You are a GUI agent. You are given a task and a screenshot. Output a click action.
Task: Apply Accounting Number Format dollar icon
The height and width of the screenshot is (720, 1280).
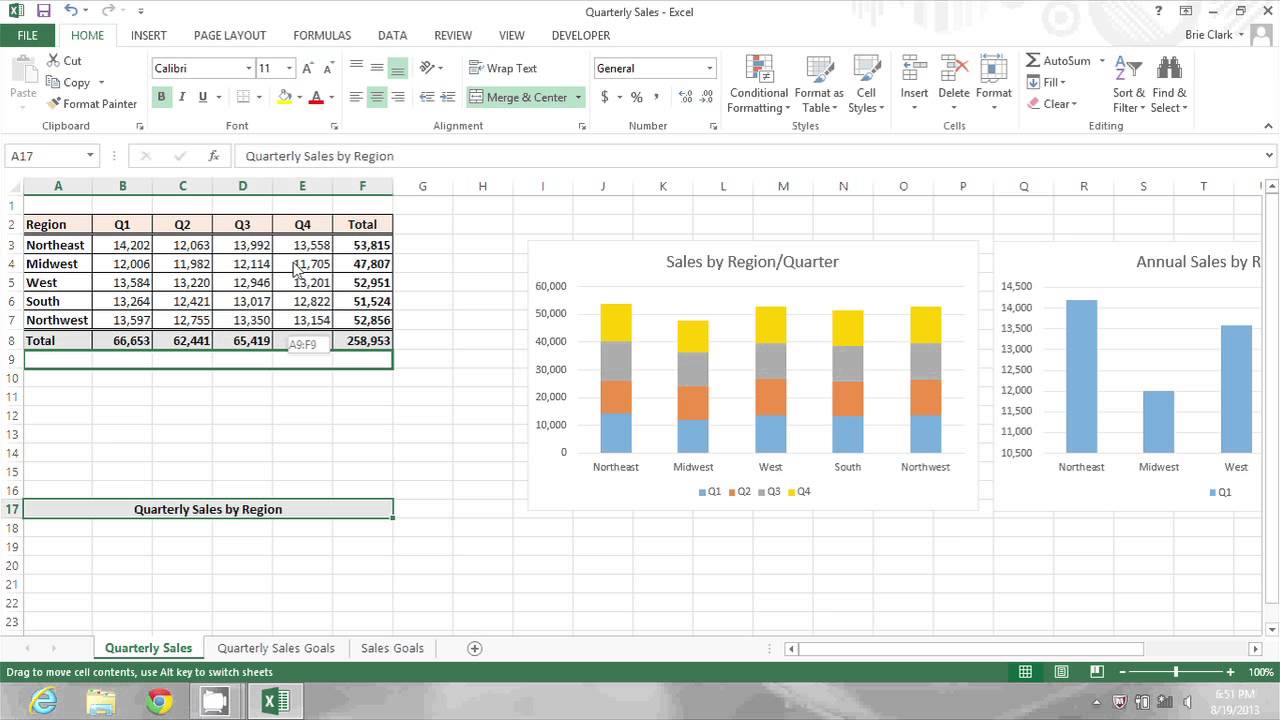pos(604,97)
